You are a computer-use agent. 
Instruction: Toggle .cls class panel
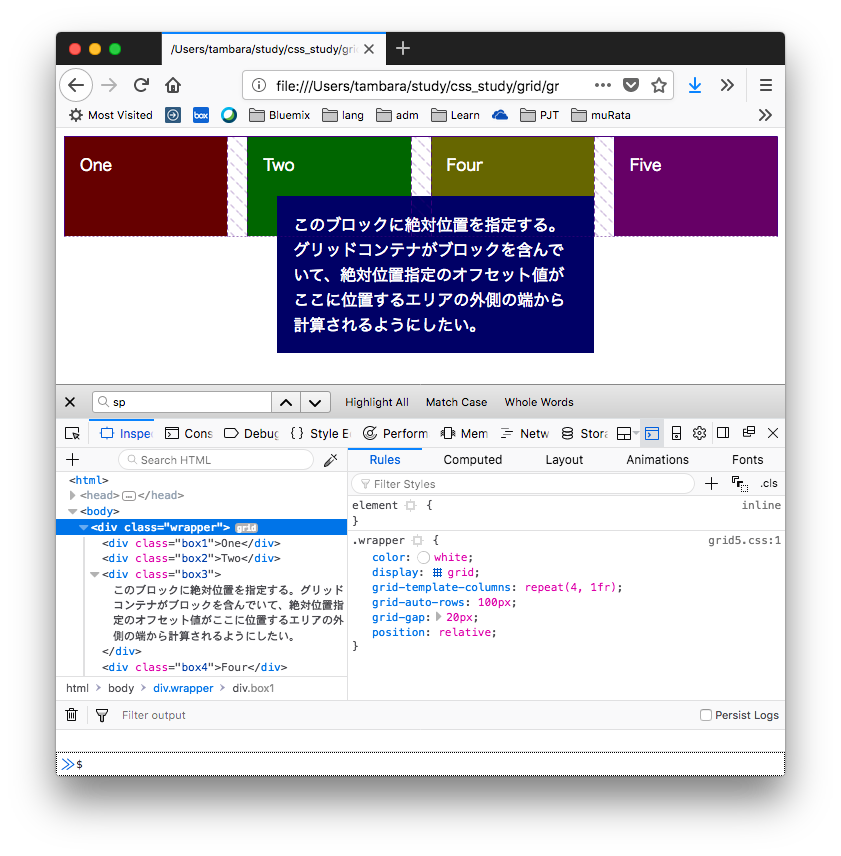768,484
